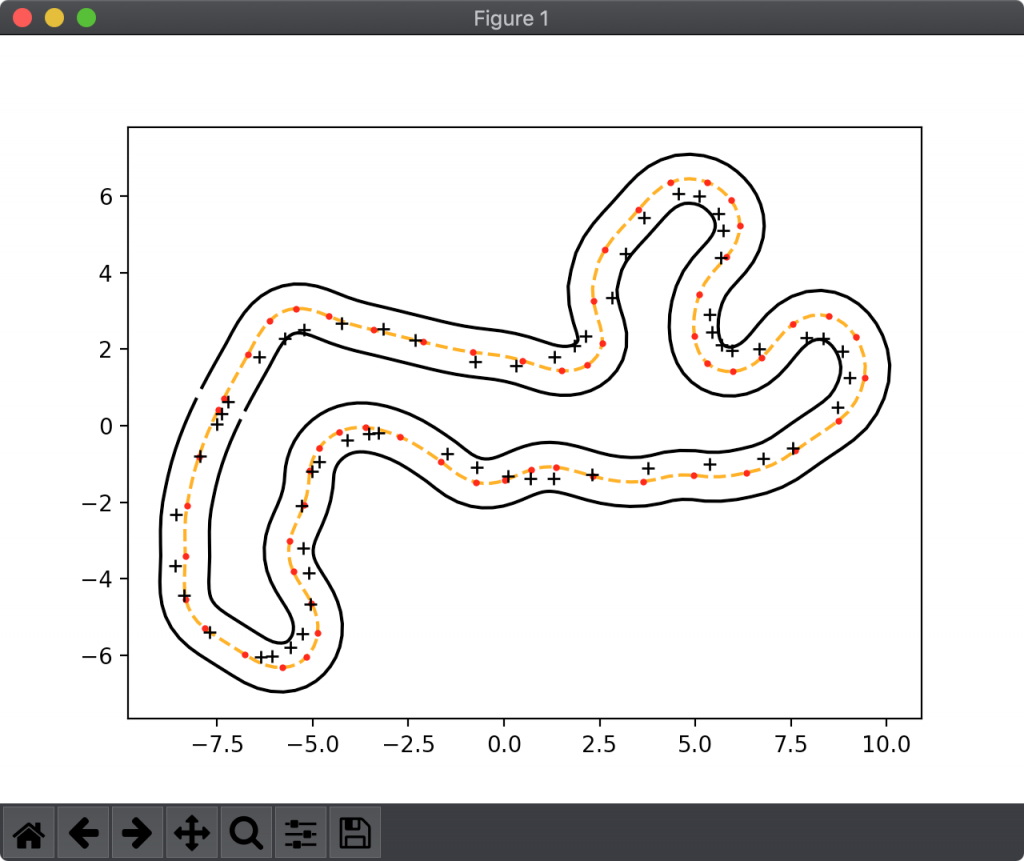The width and height of the screenshot is (1024, 861).
Task: Click the 2.5 x-axis tick label
Action: 599,744
